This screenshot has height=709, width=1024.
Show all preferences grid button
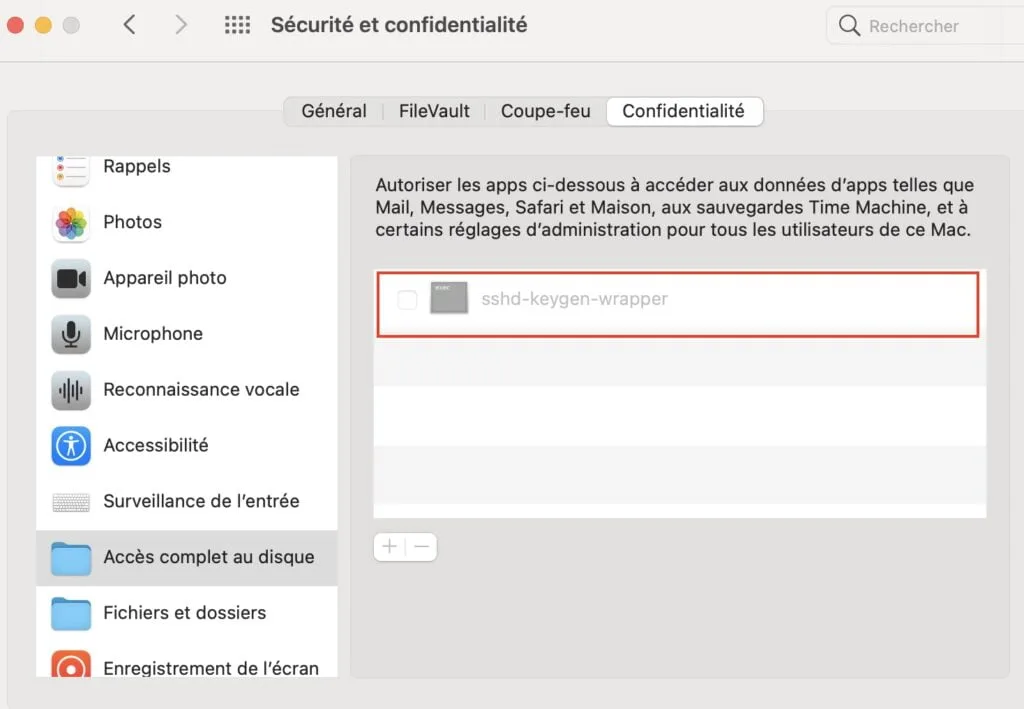[237, 25]
